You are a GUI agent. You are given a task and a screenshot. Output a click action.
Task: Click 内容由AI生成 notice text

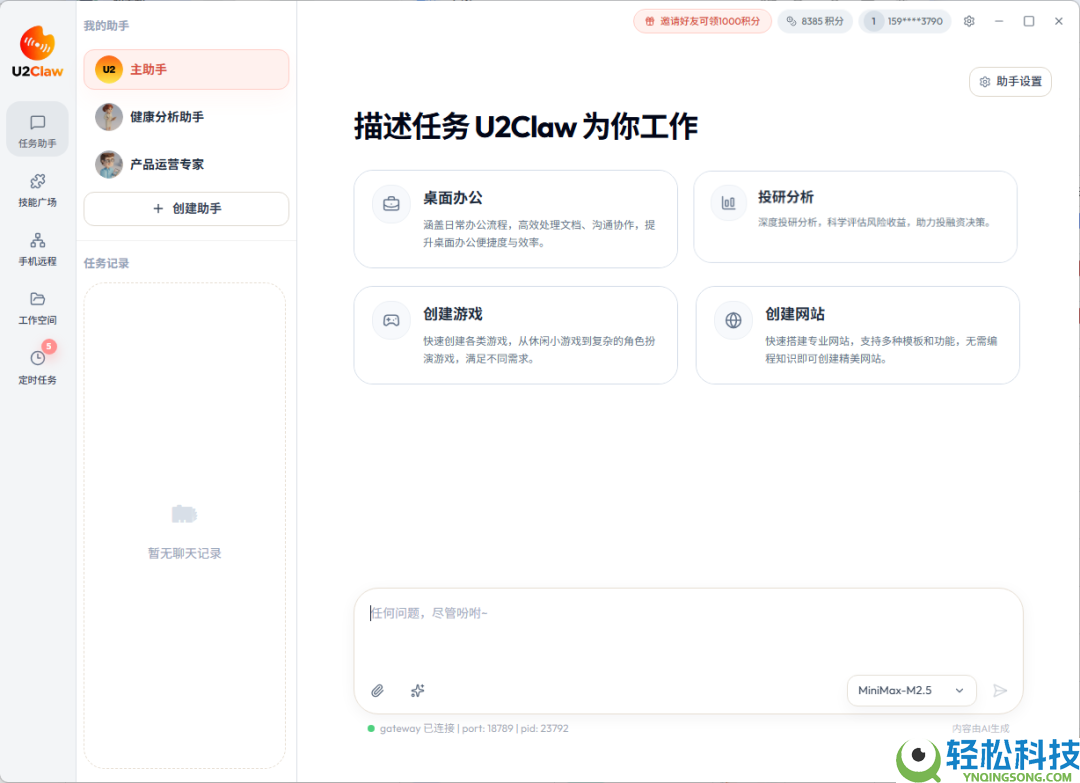[x=981, y=729]
